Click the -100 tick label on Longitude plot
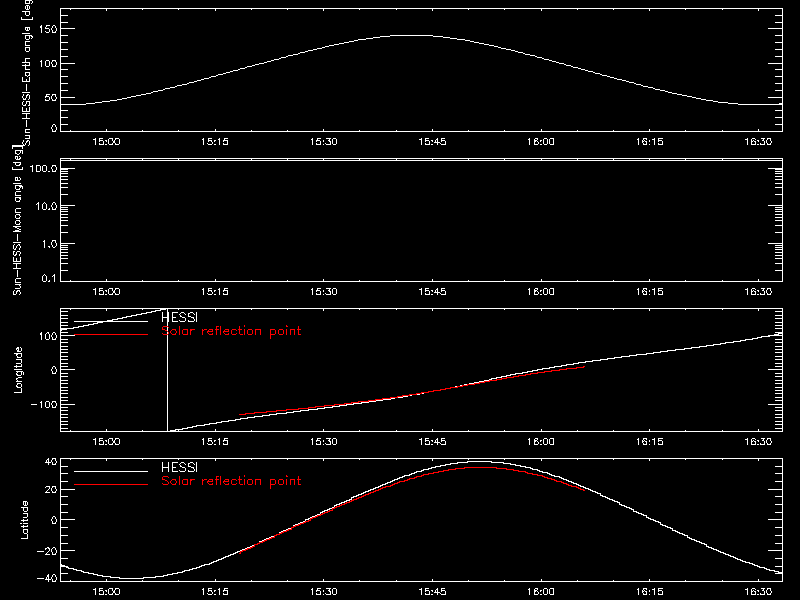The height and width of the screenshot is (600, 800). click(44, 405)
